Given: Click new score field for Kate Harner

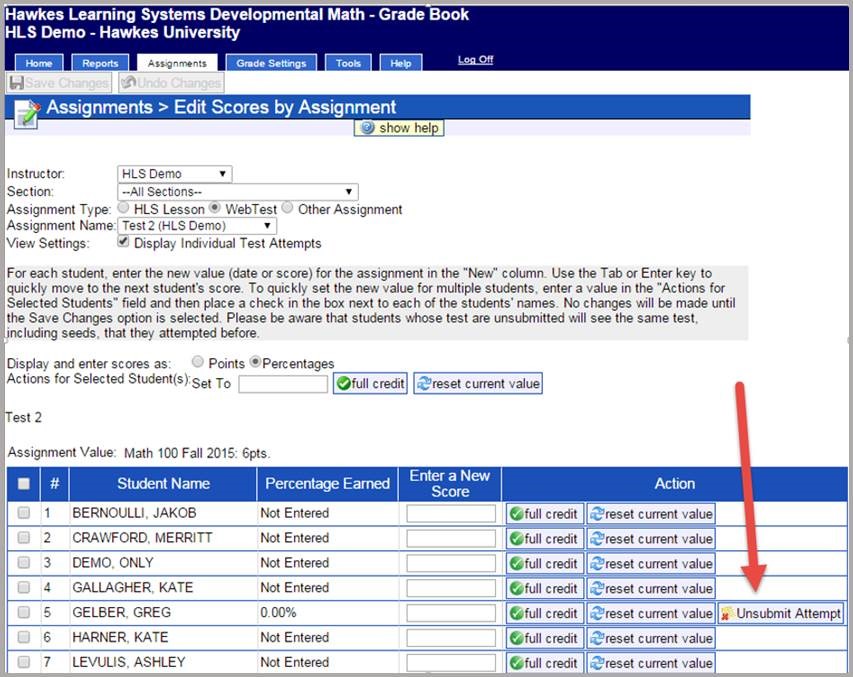Looking at the screenshot, I should click(451, 638).
